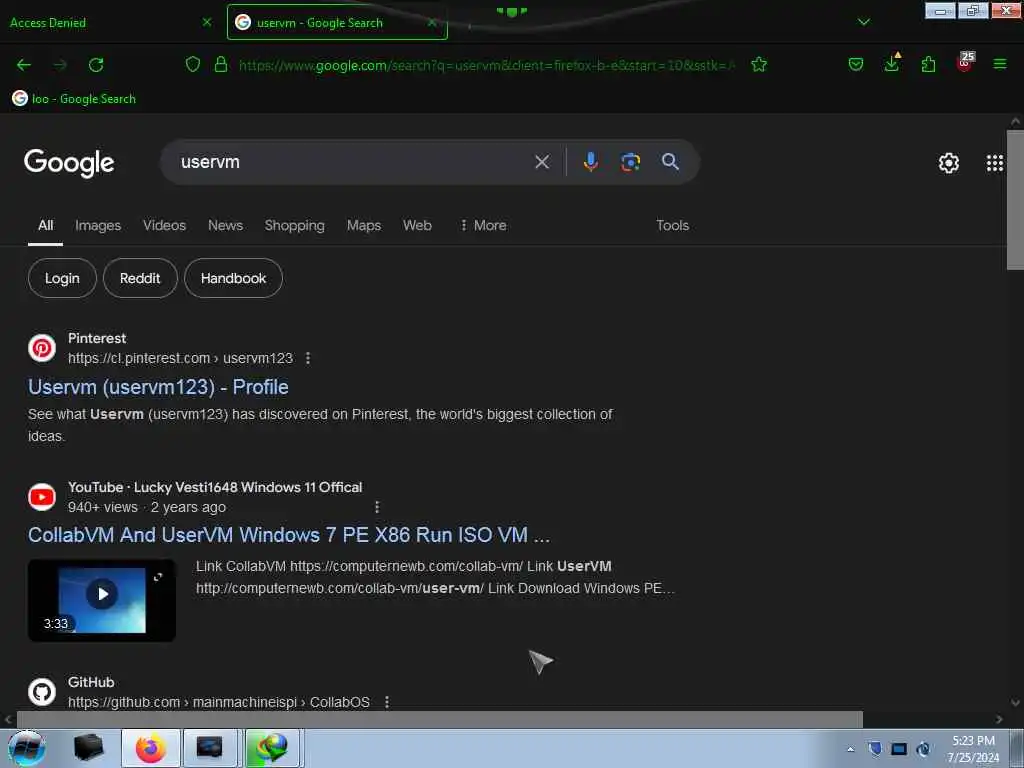Open options for GitHub result

(x=387, y=702)
